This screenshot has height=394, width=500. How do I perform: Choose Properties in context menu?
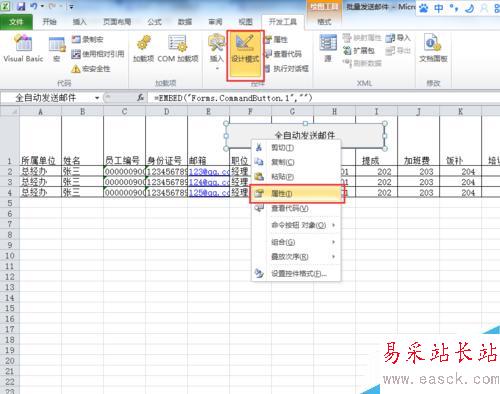tap(297, 193)
